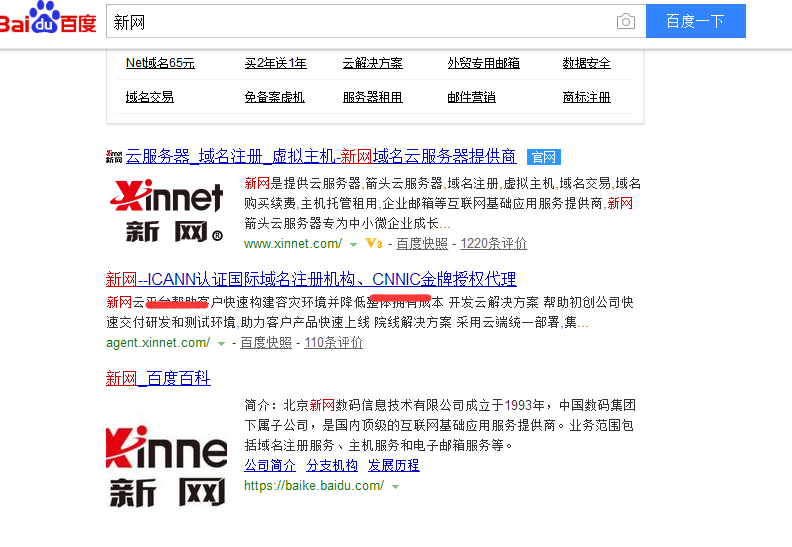Open result title 新网--ICANN认证国际域名注册机构
Image resolution: width=792 pixels, height=547 pixels.
tap(311, 279)
